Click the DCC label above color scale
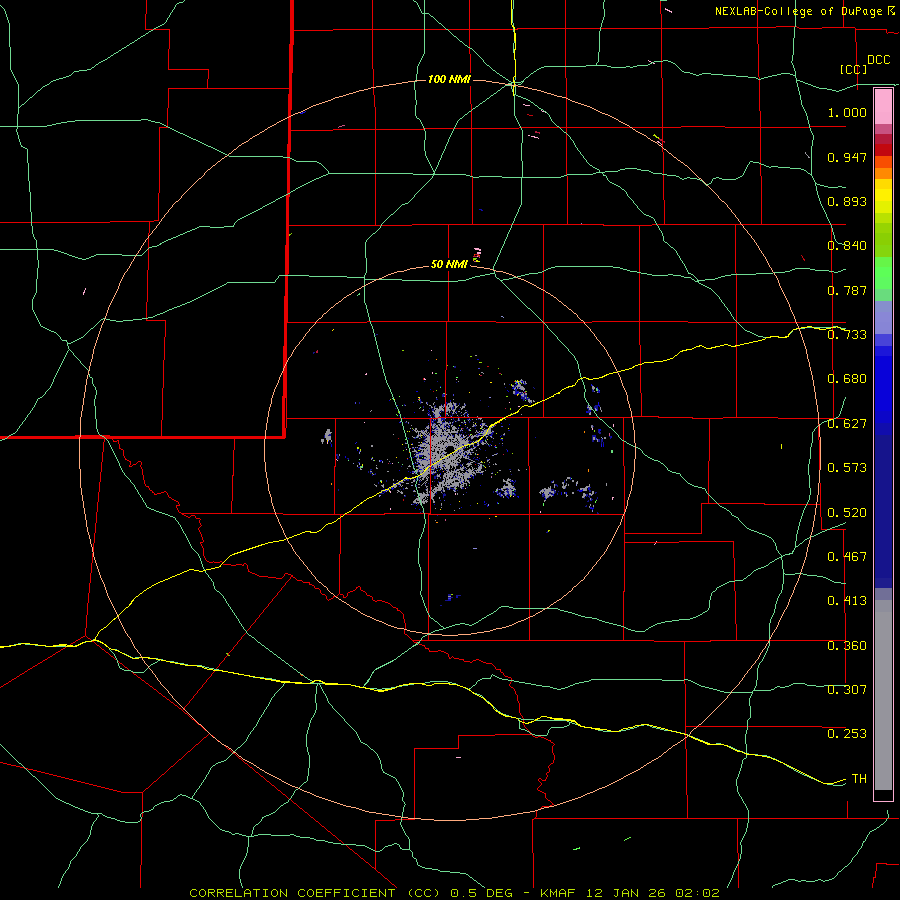 (x=878, y=60)
